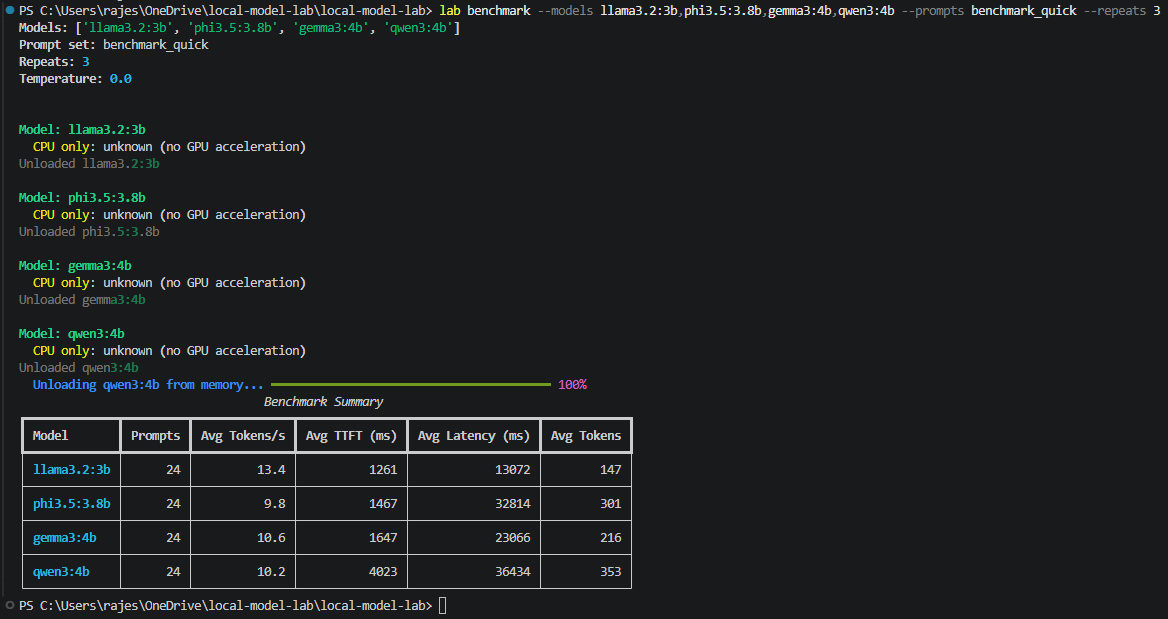The height and width of the screenshot is (619, 1168).
Task: Click the 'Unloaded llama3.2:3b' line
Action: point(89,164)
